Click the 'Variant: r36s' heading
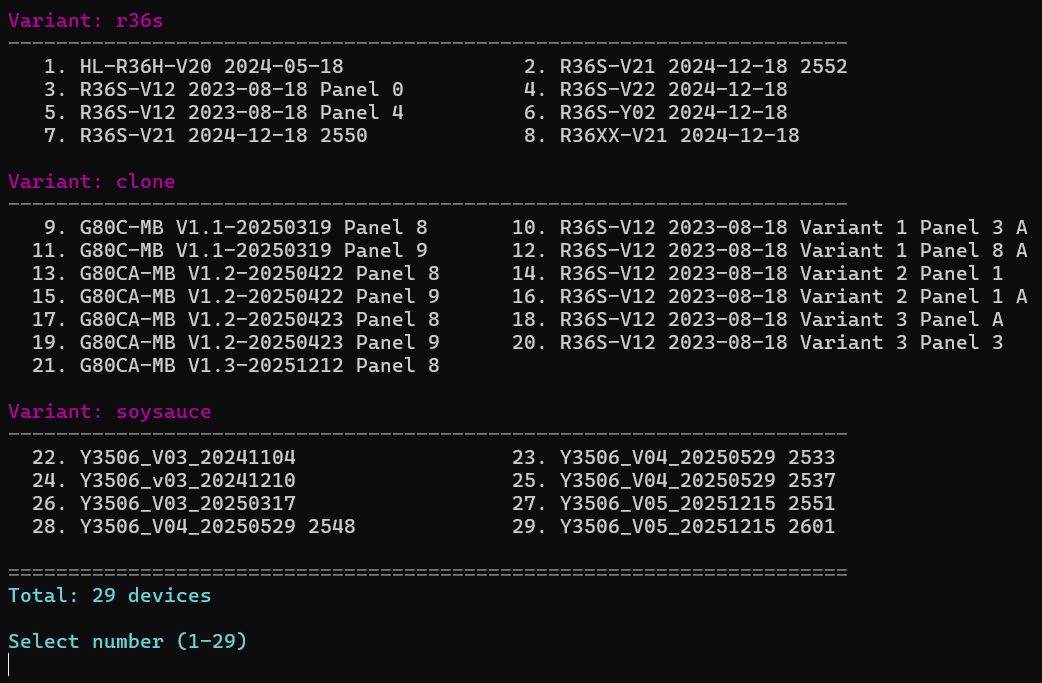Screen dimensions: 1042x683 86,21
